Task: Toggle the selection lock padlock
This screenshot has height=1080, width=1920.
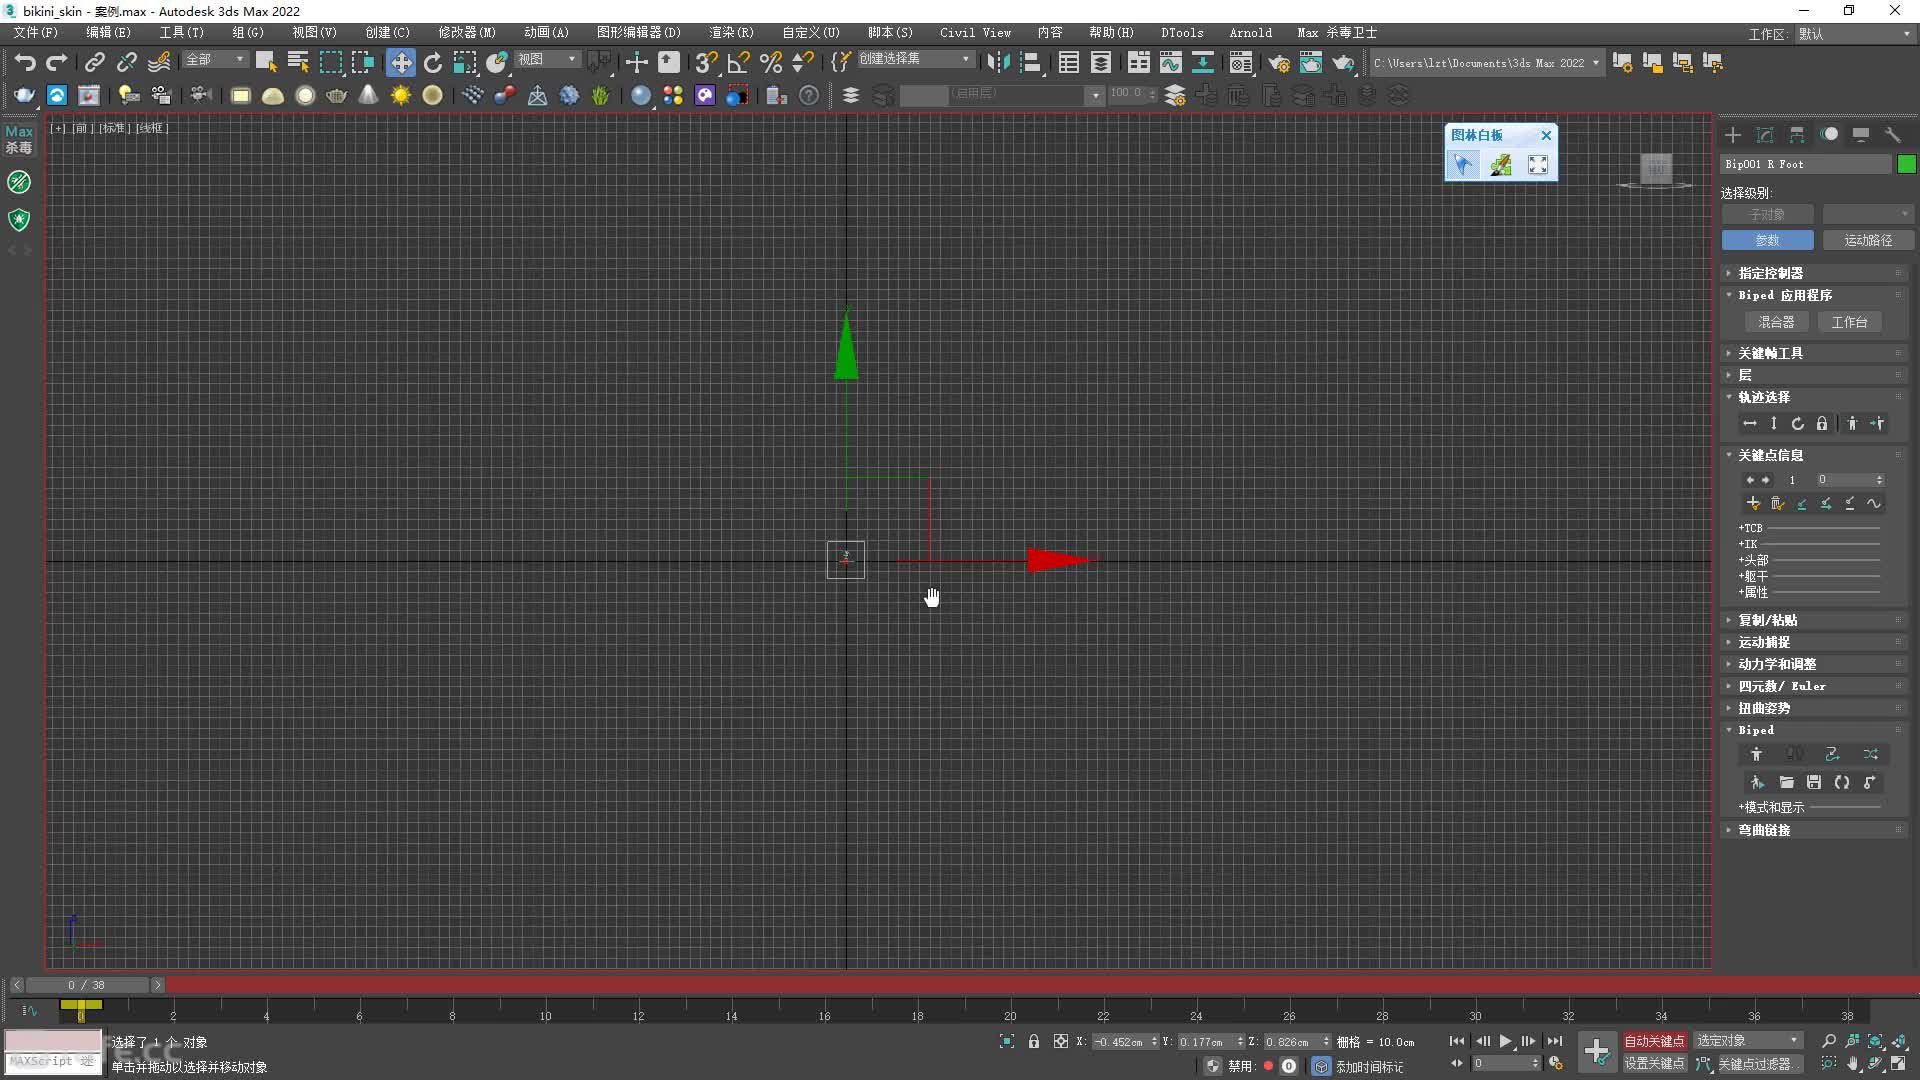Action: (1034, 1041)
